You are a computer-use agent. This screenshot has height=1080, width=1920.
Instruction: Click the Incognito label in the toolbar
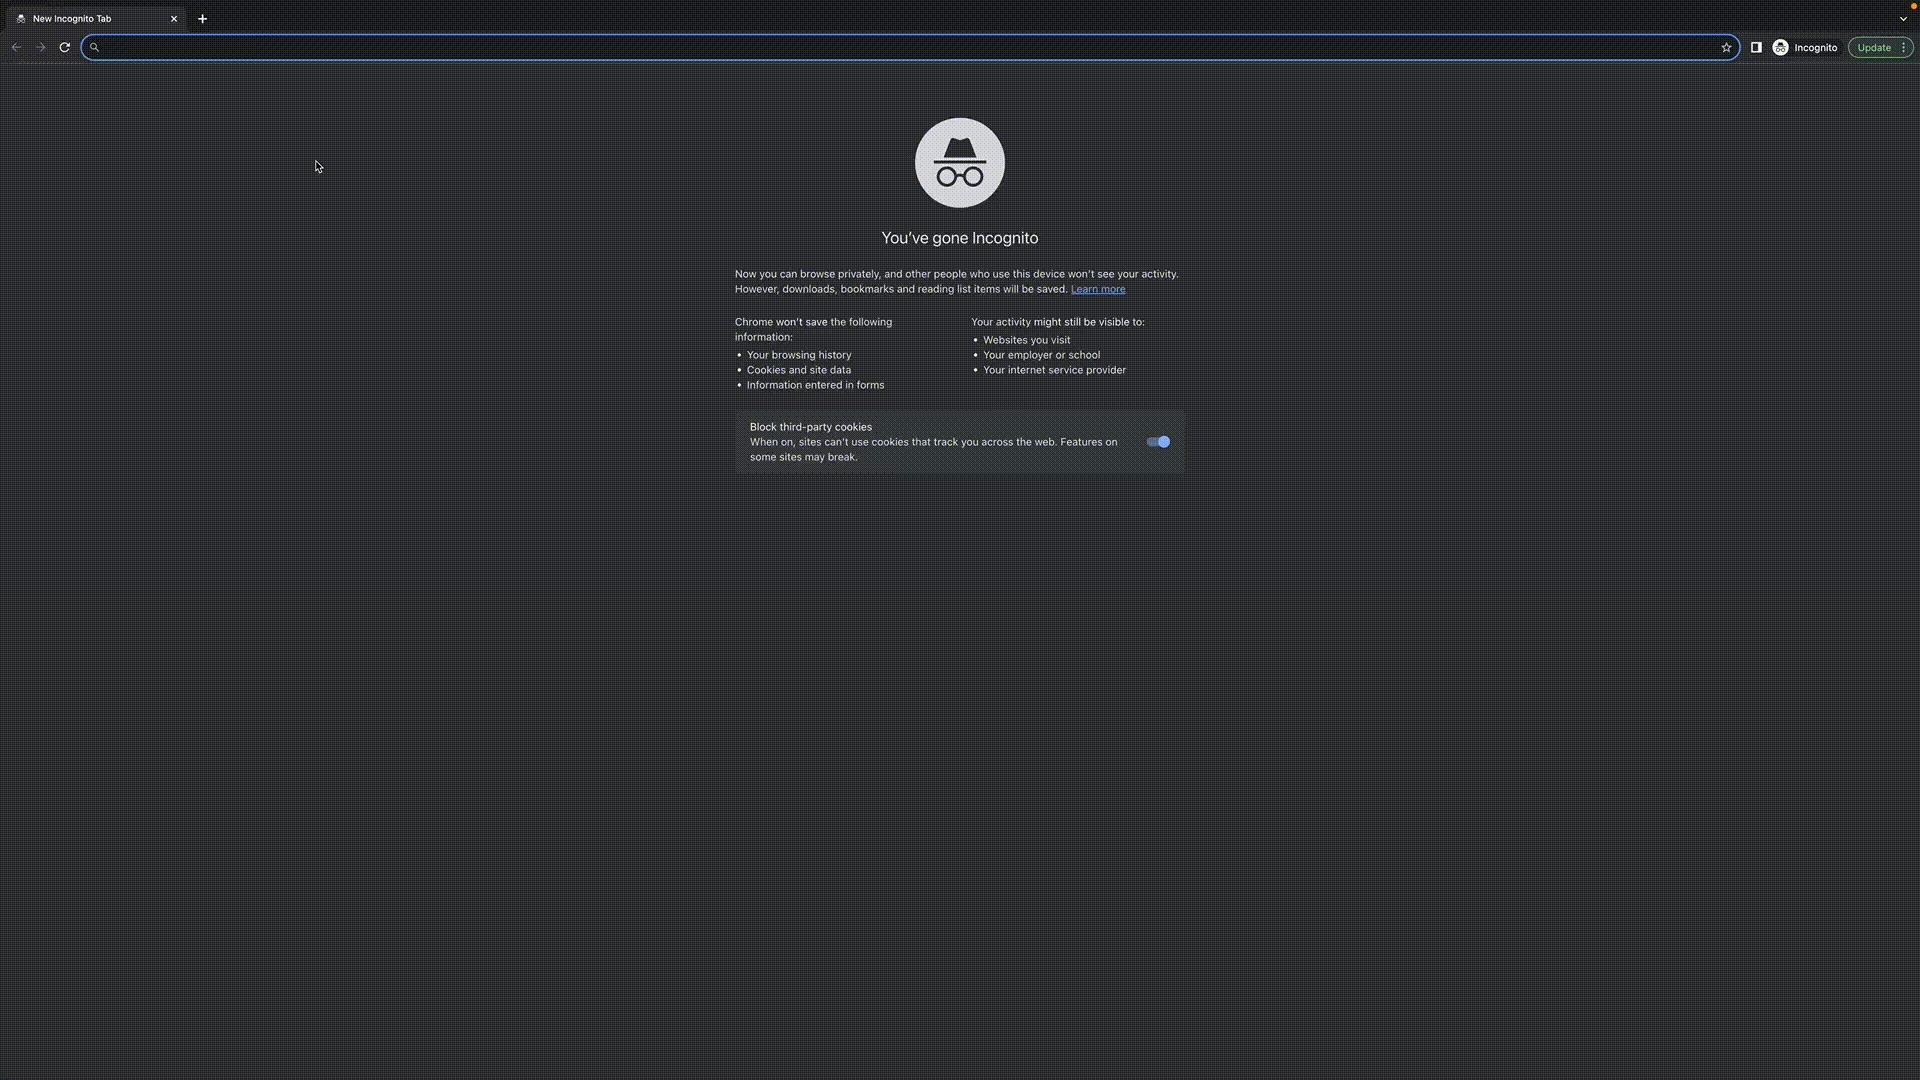pos(1815,47)
